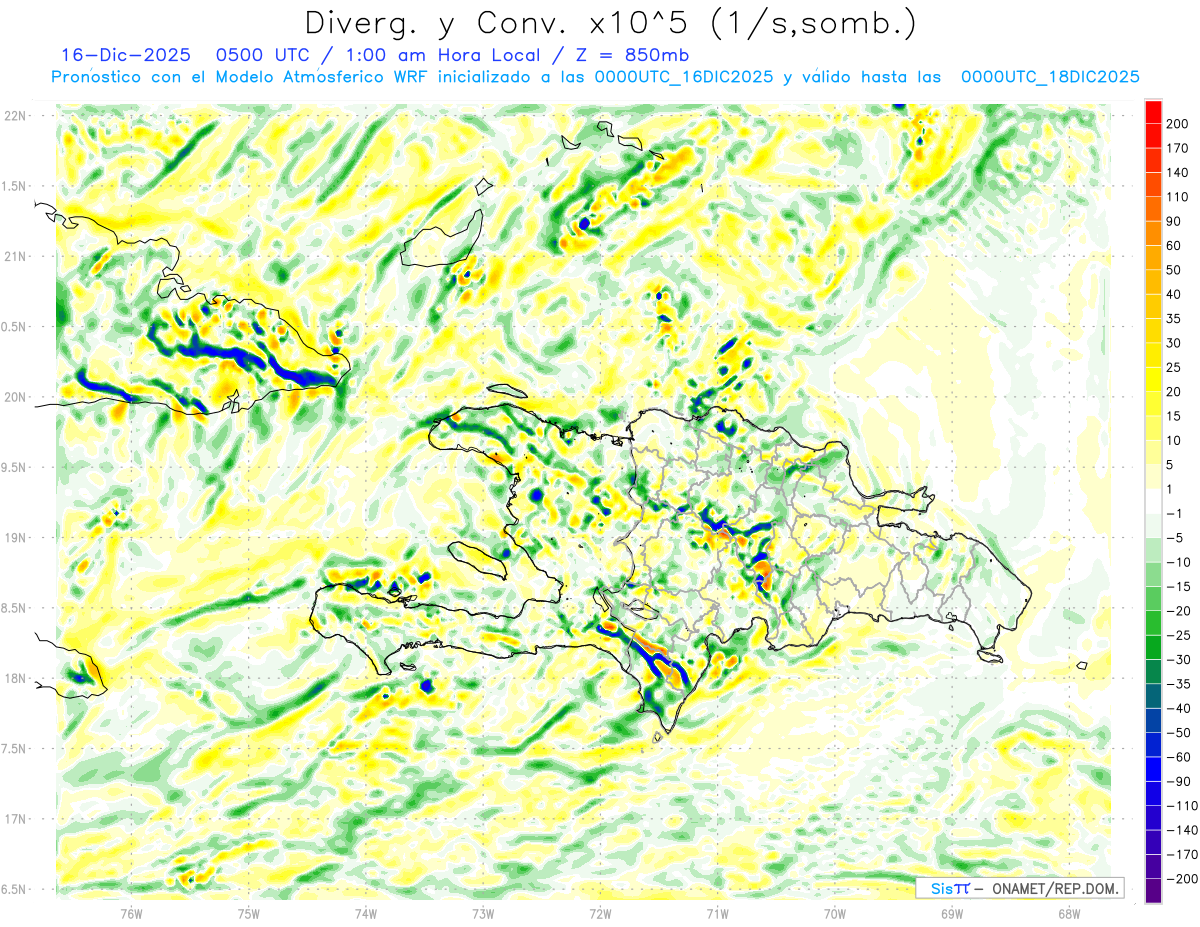Click the '74W' longitude label

pyautogui.click(x=366, y=913)
